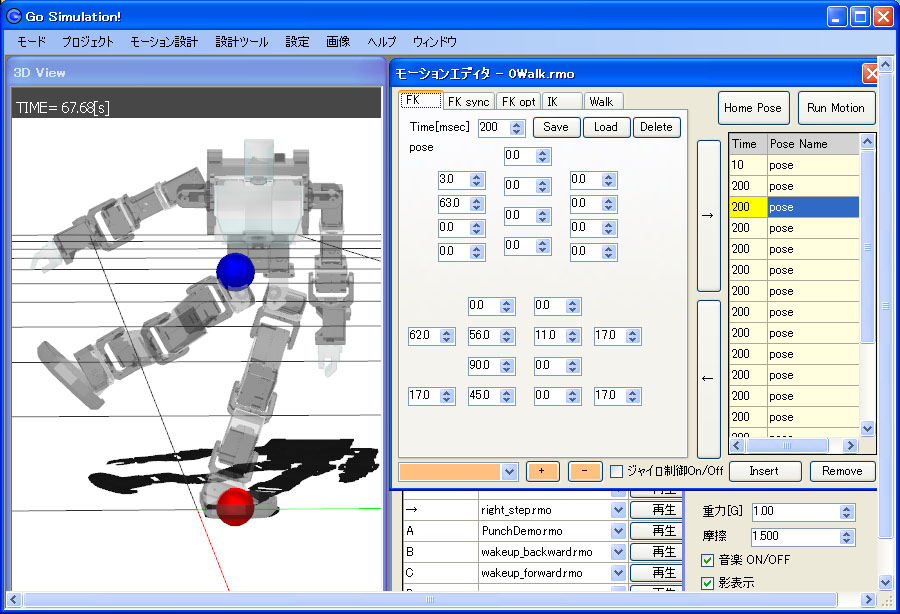Click the left arrow pose transfer button
Image resolution: width=900 pixels, height=614 pixels.
click(708, 378)
